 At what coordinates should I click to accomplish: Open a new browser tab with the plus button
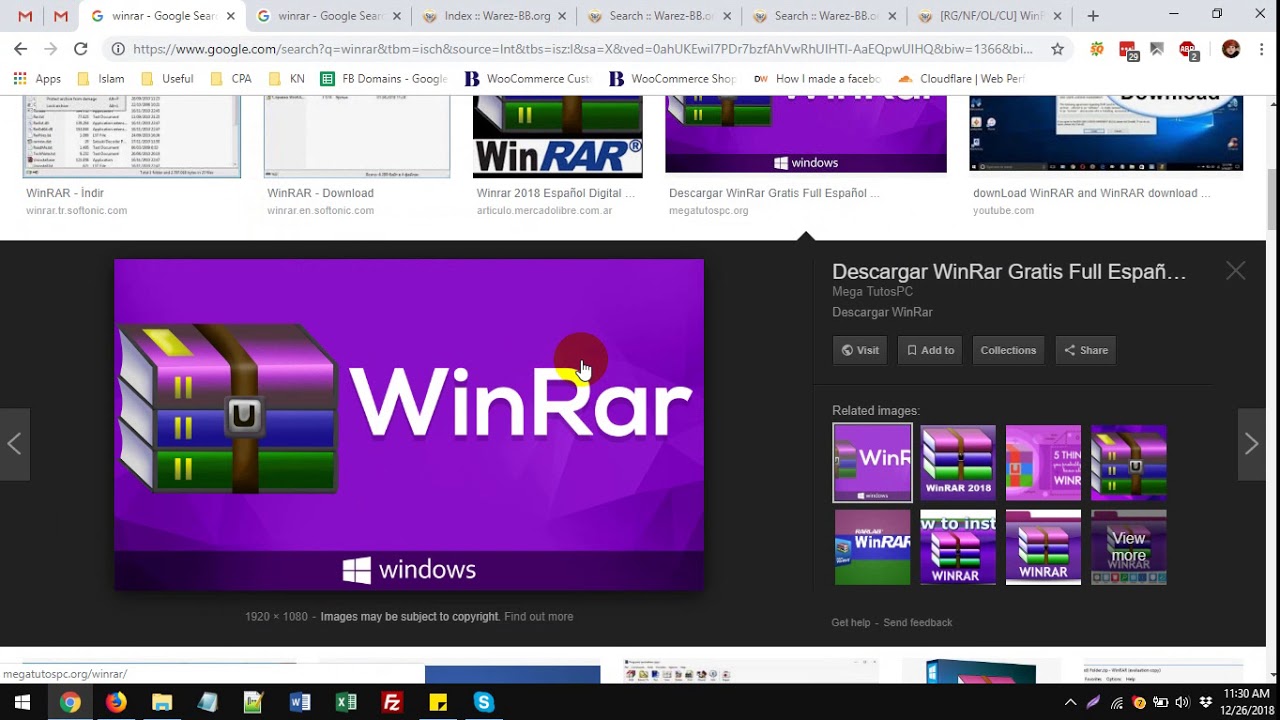click(1093, 16)
